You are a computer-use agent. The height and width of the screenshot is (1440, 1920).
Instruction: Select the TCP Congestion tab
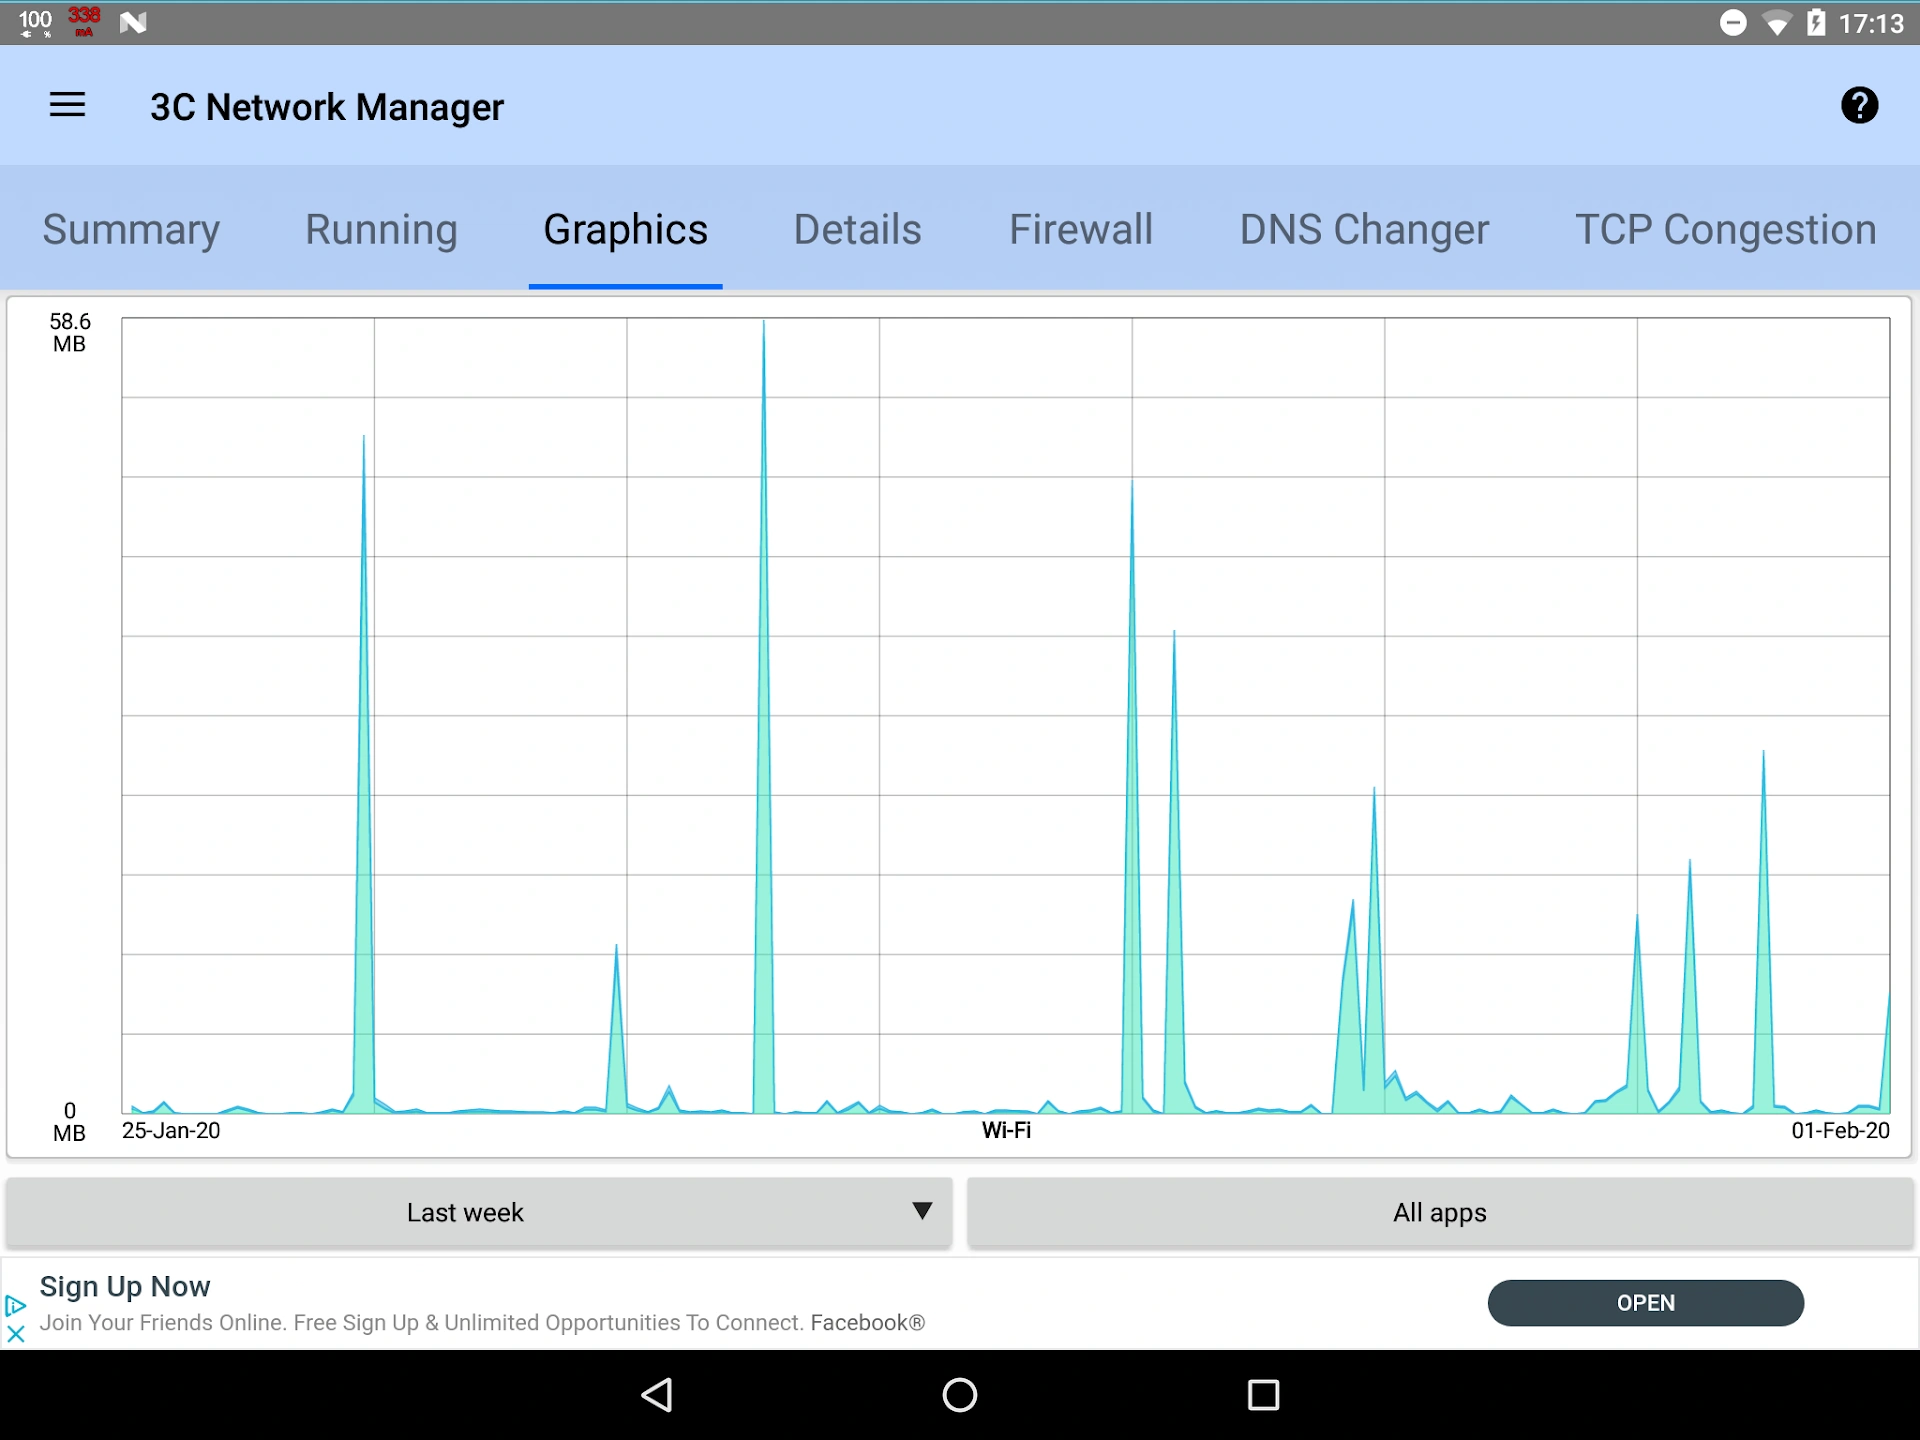click(x=1725, y=229)
